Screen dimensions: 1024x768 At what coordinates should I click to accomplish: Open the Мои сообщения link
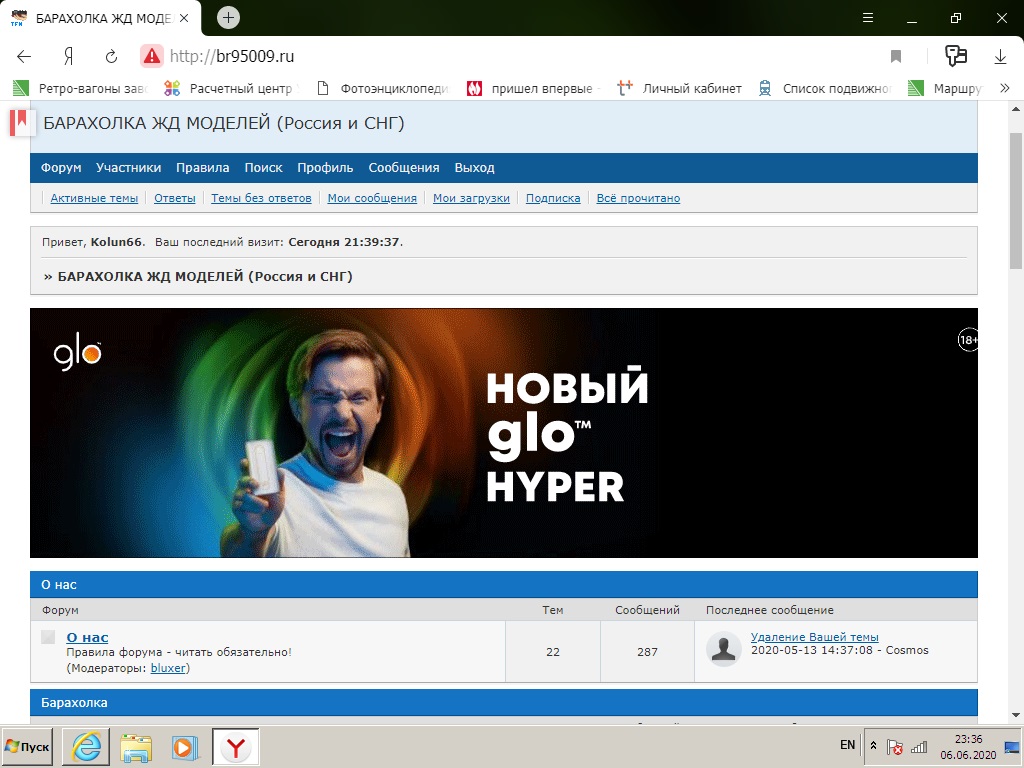coord(372,198)
